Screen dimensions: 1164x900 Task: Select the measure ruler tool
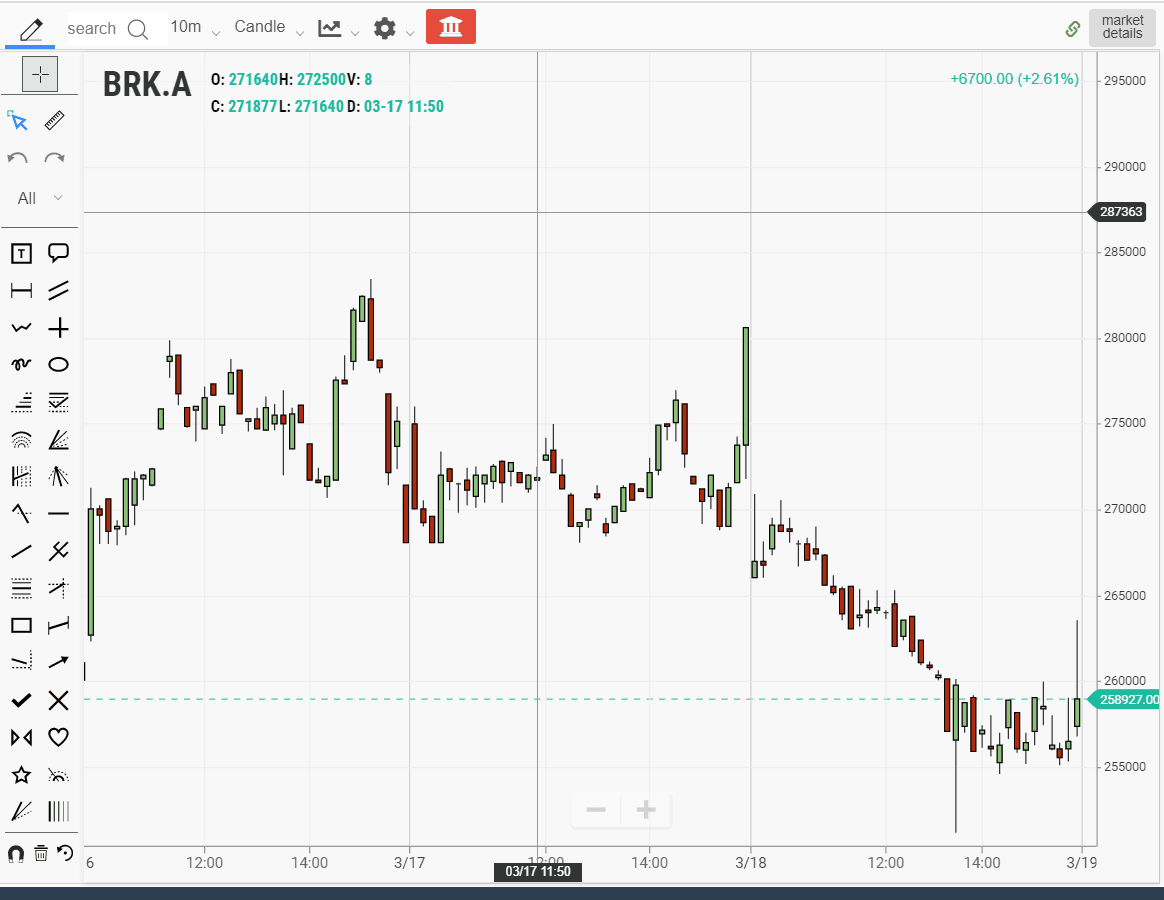coord(56,121)
